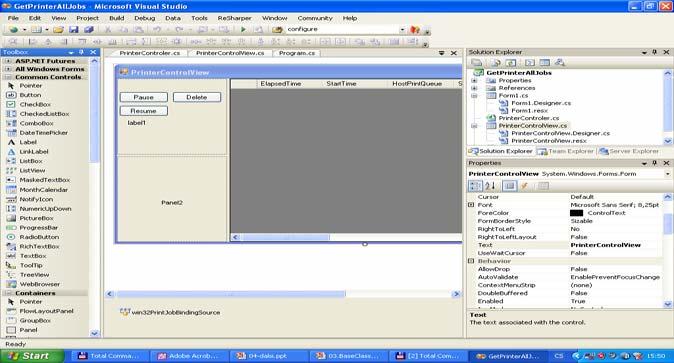Click the Save floppy disk icon

click(74, 30)
